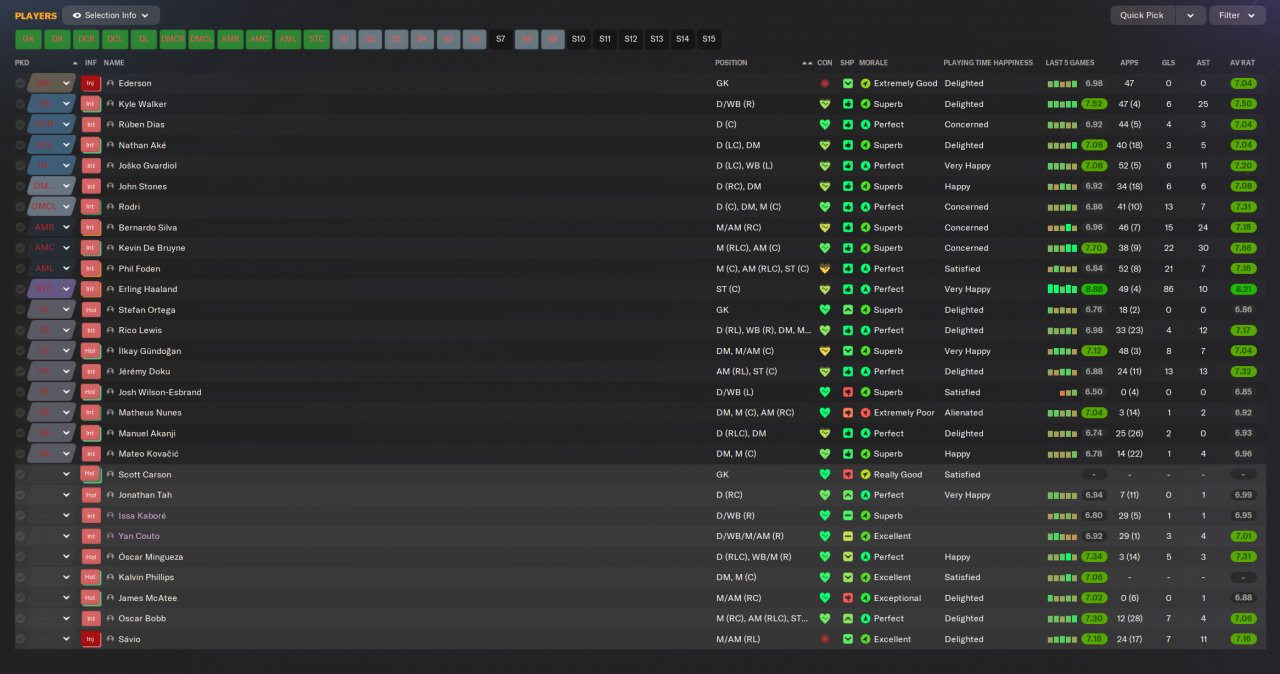Click person icon beside Erling Haaland
Image resolution: width=1280 pixels, height=674 pixels.
111,289
